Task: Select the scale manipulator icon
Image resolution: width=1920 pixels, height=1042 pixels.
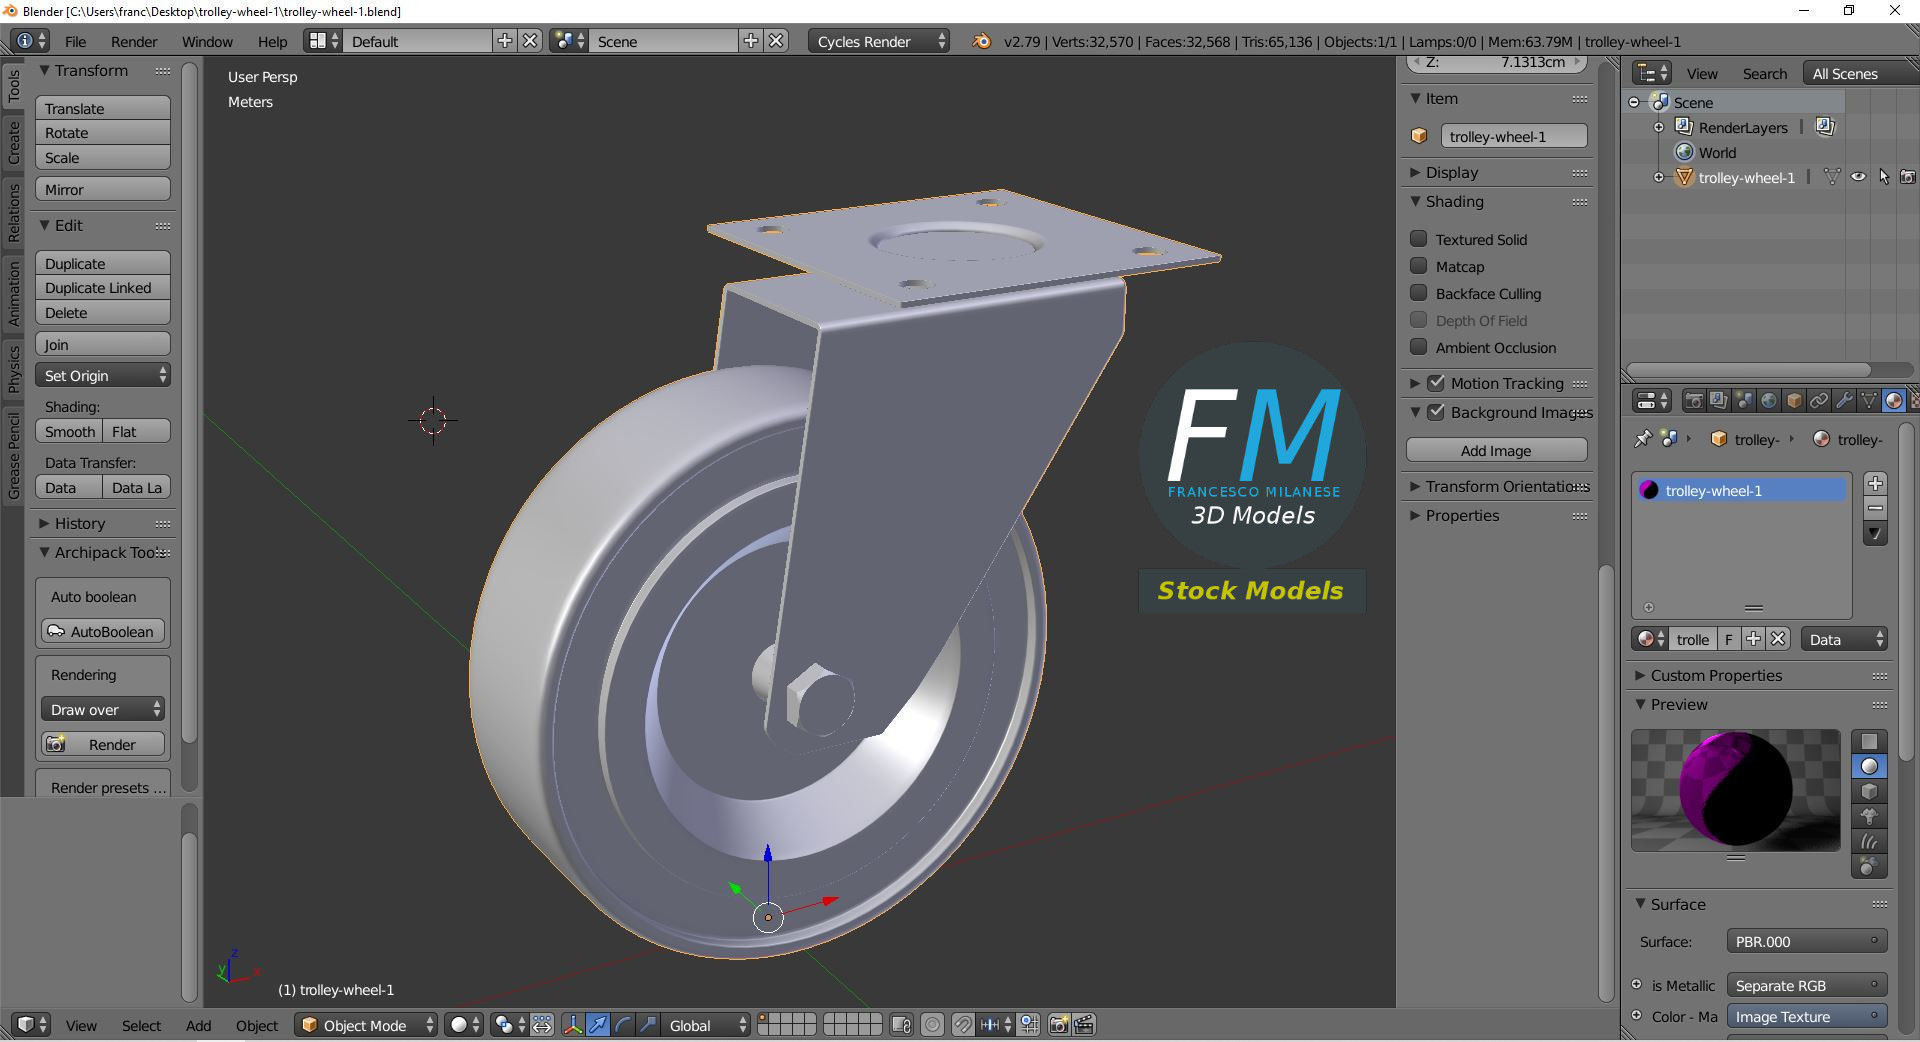Action: tap(648, 1025)
